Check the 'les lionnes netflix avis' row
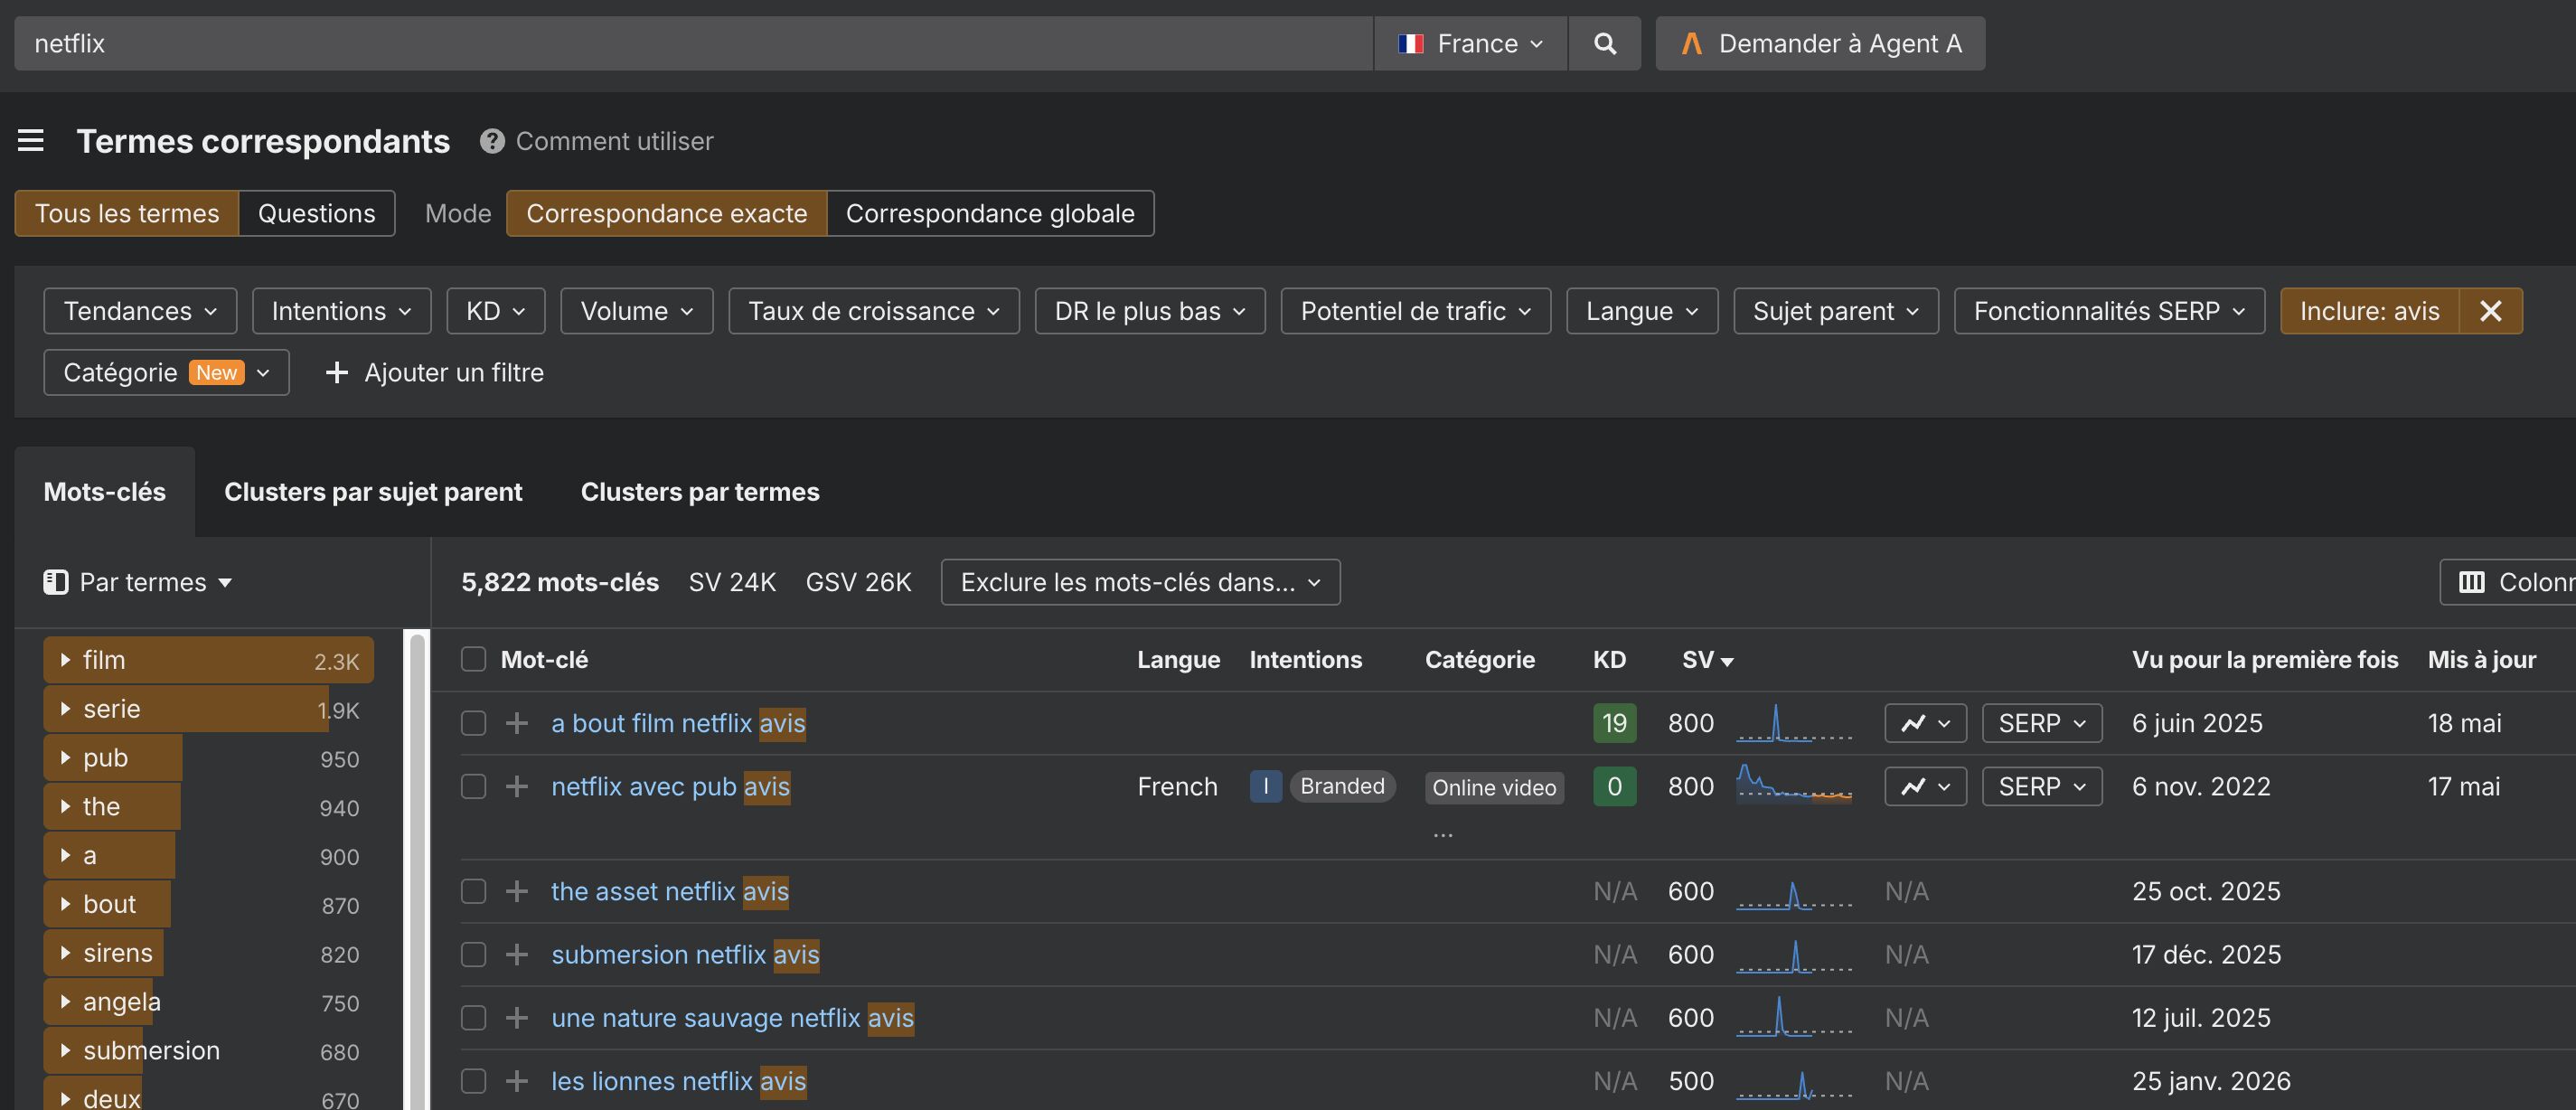Viewport: 2576px width, 1110px height. [473, 1081]
